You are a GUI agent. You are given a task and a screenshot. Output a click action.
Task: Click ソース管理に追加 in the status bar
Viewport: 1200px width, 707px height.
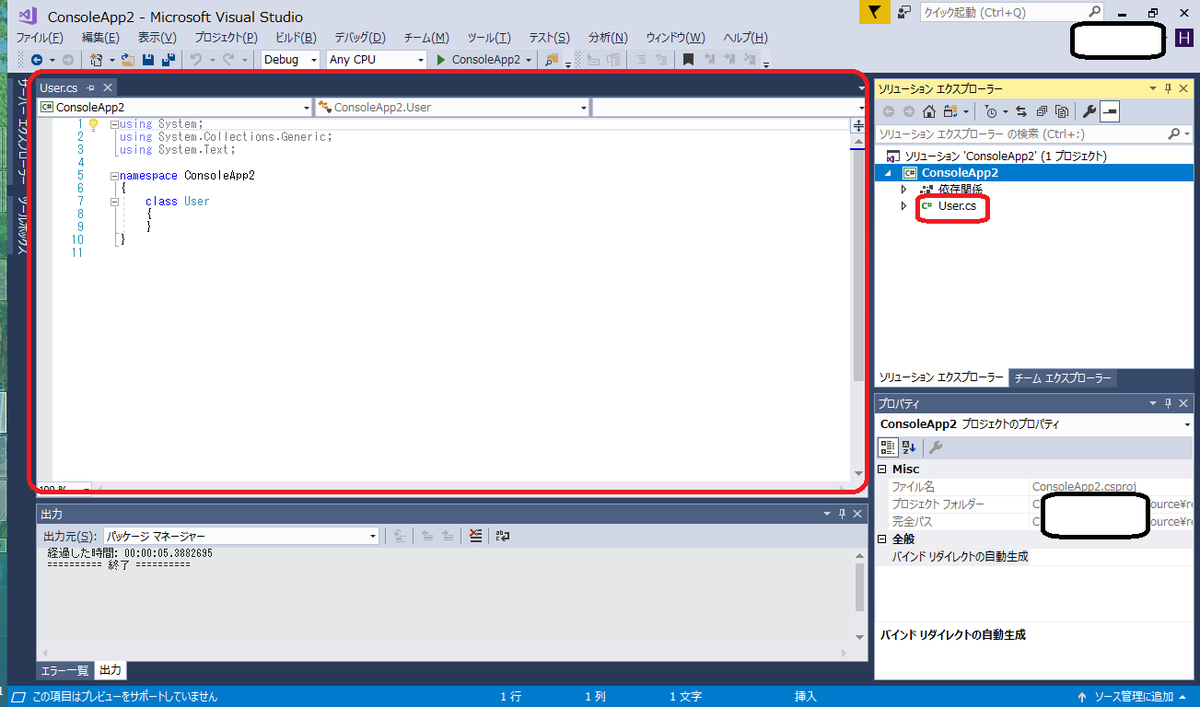click(1134, 696)
